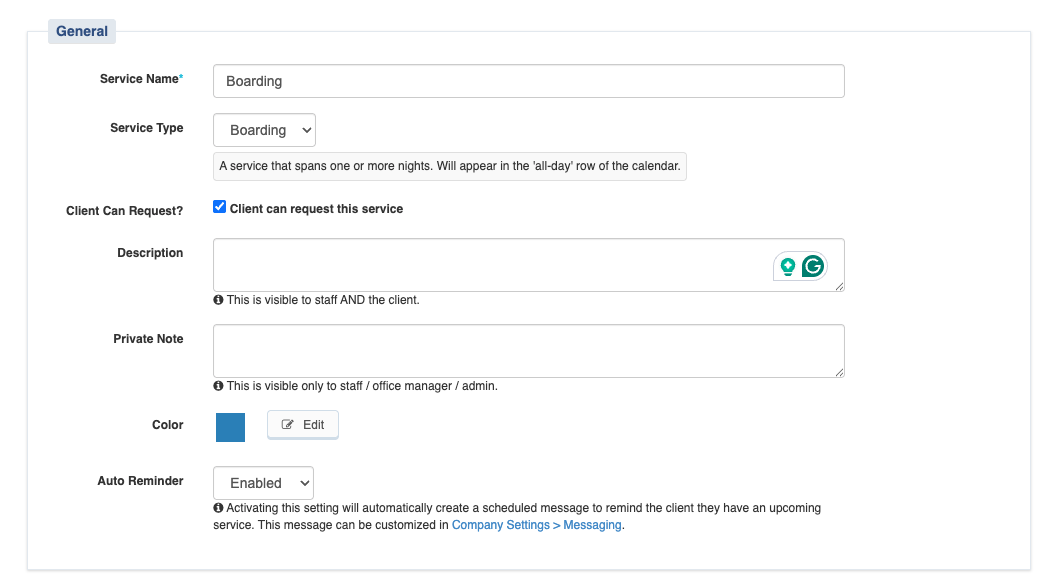
Task: Click the blue service color swatch
Action: click(x=230, y=427)
